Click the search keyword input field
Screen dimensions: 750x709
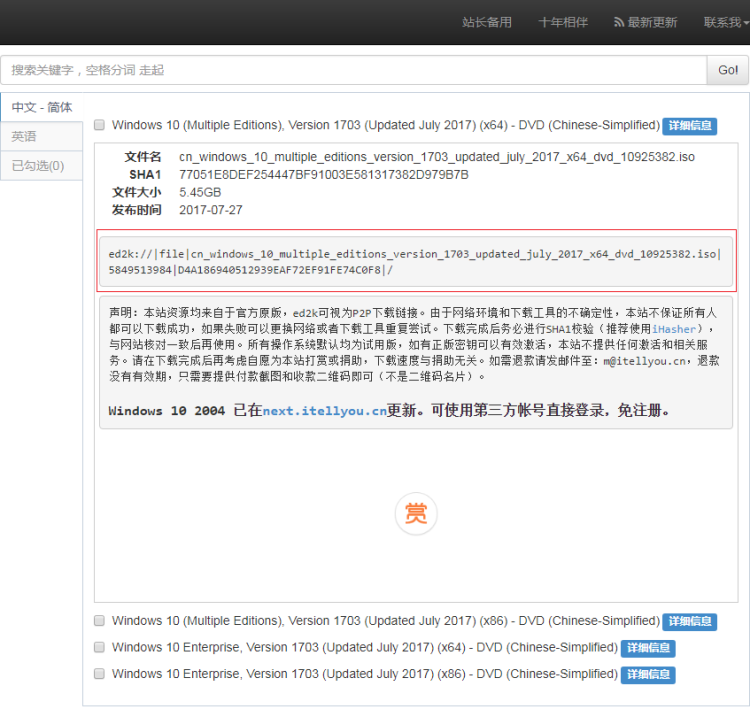[353, 70]
